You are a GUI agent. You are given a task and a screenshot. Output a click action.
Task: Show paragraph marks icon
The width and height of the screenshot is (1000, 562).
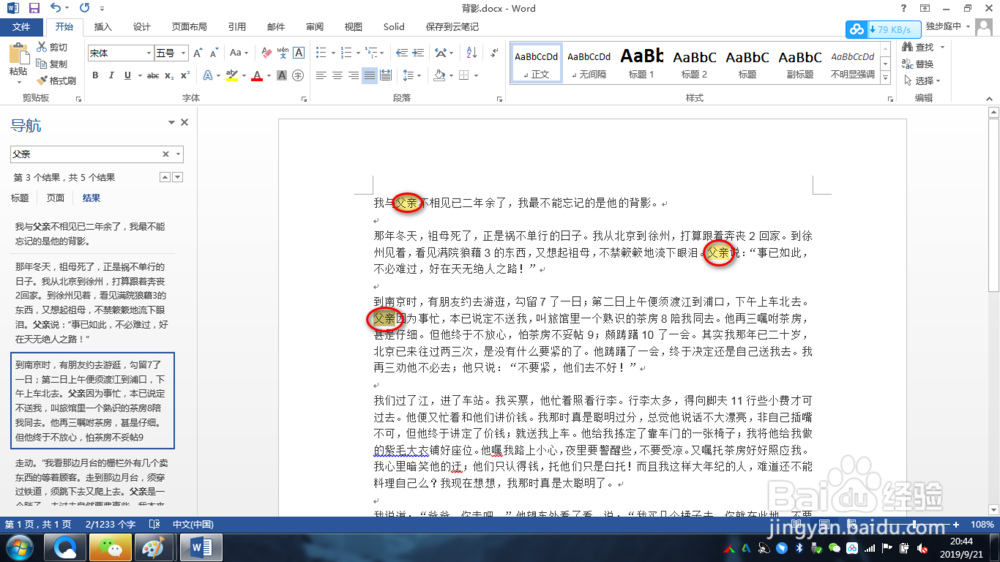click(x=494, y=53)
